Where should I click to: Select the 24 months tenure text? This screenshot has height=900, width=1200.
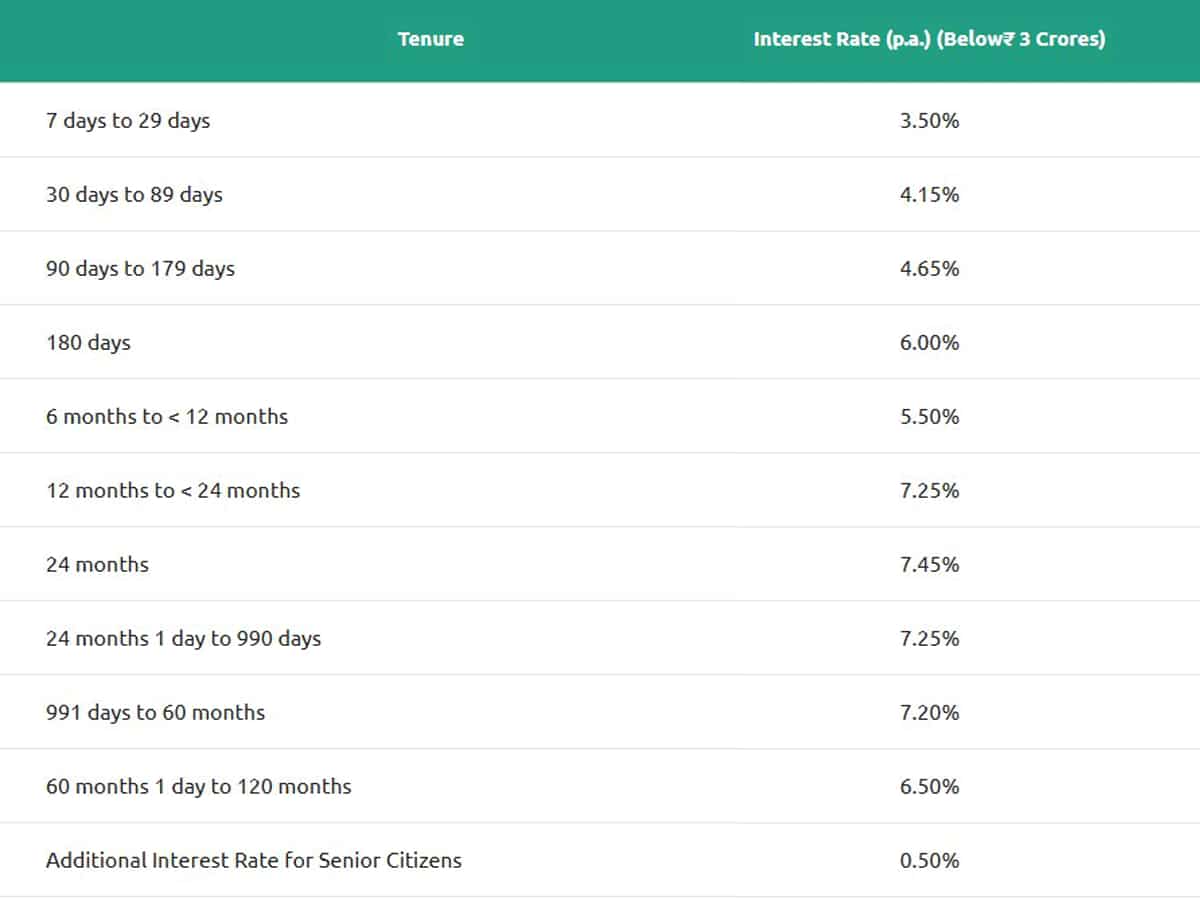(97, 564)
